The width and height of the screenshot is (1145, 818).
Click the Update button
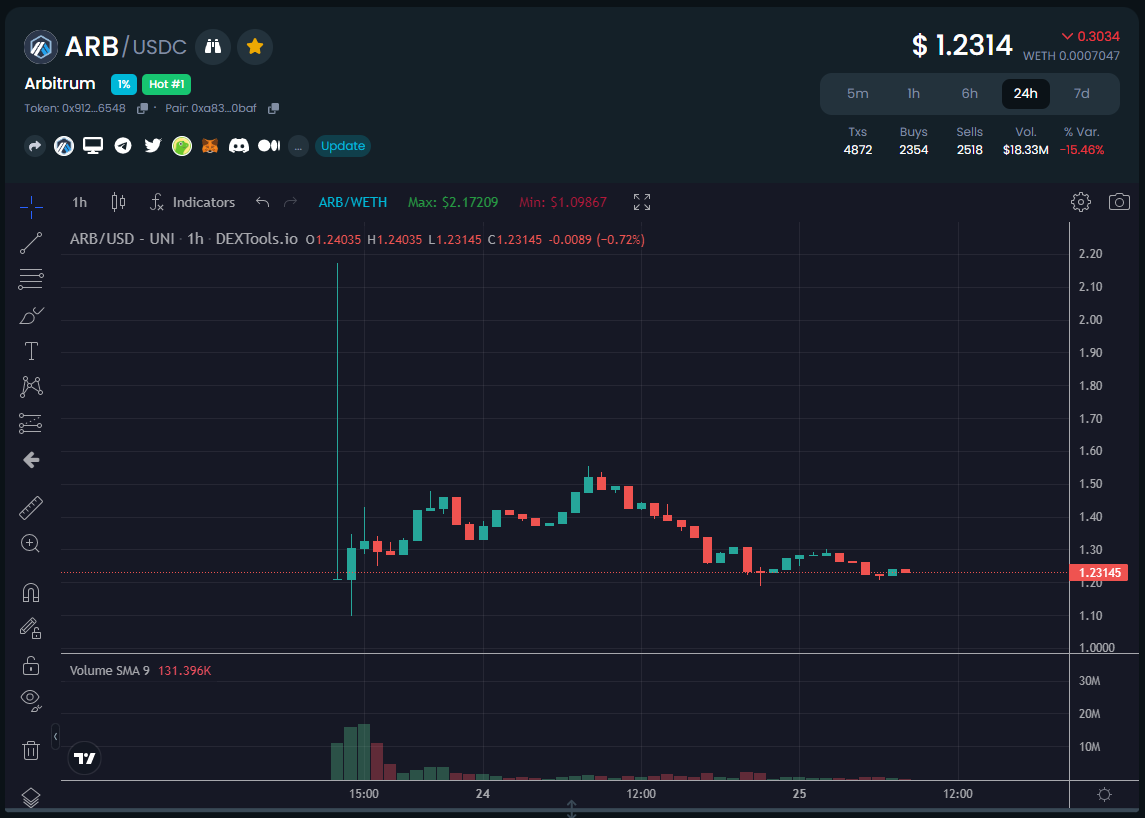tap(342, 146)
